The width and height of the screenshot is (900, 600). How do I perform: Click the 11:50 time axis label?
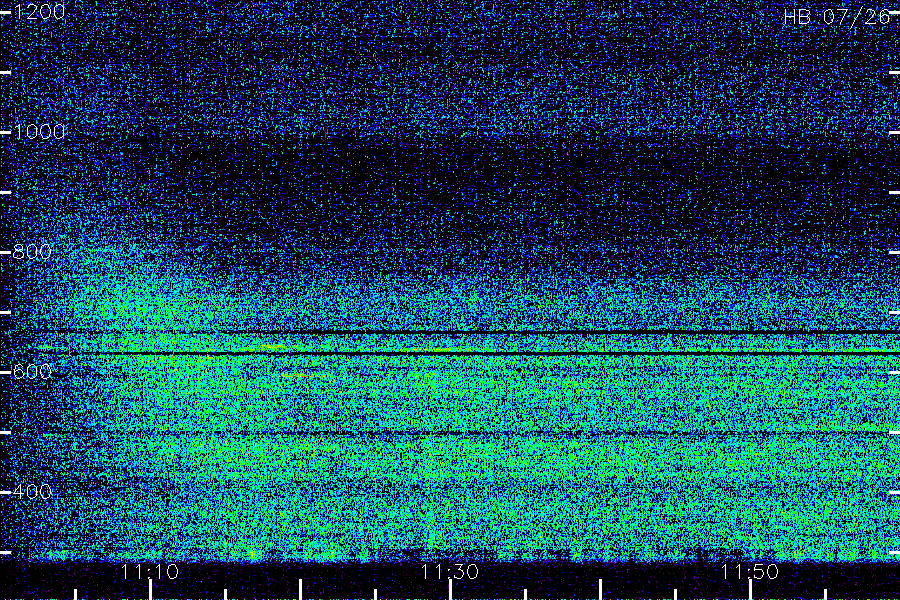pyautogui.click(x=750, y=572)
